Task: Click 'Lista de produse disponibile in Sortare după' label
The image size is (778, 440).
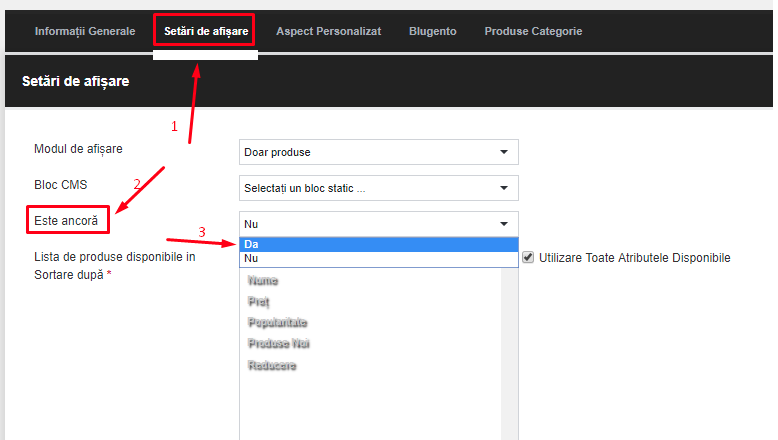Action: click(x=115, y=266)
